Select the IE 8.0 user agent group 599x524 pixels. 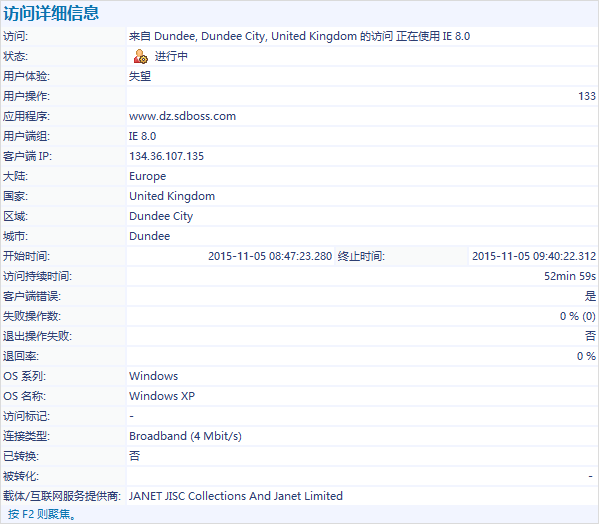click(x=142, y=136)
